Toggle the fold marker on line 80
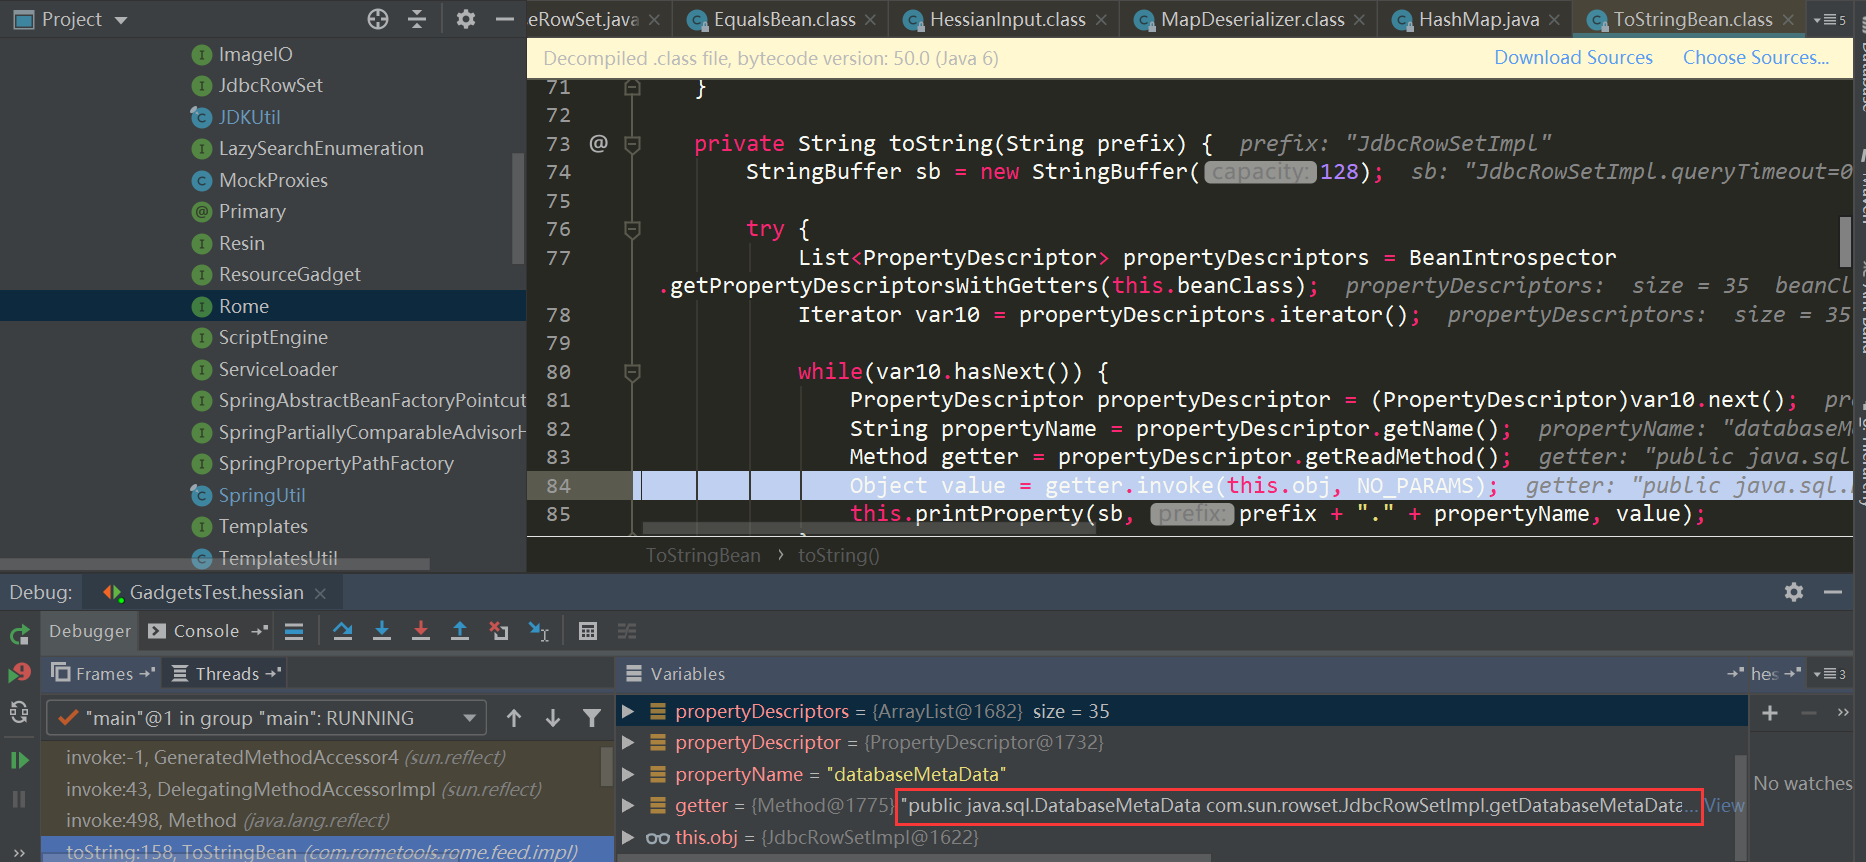The height and width of the screenshot is (862, 1866). pyautogui.click(x=632, y=372)
